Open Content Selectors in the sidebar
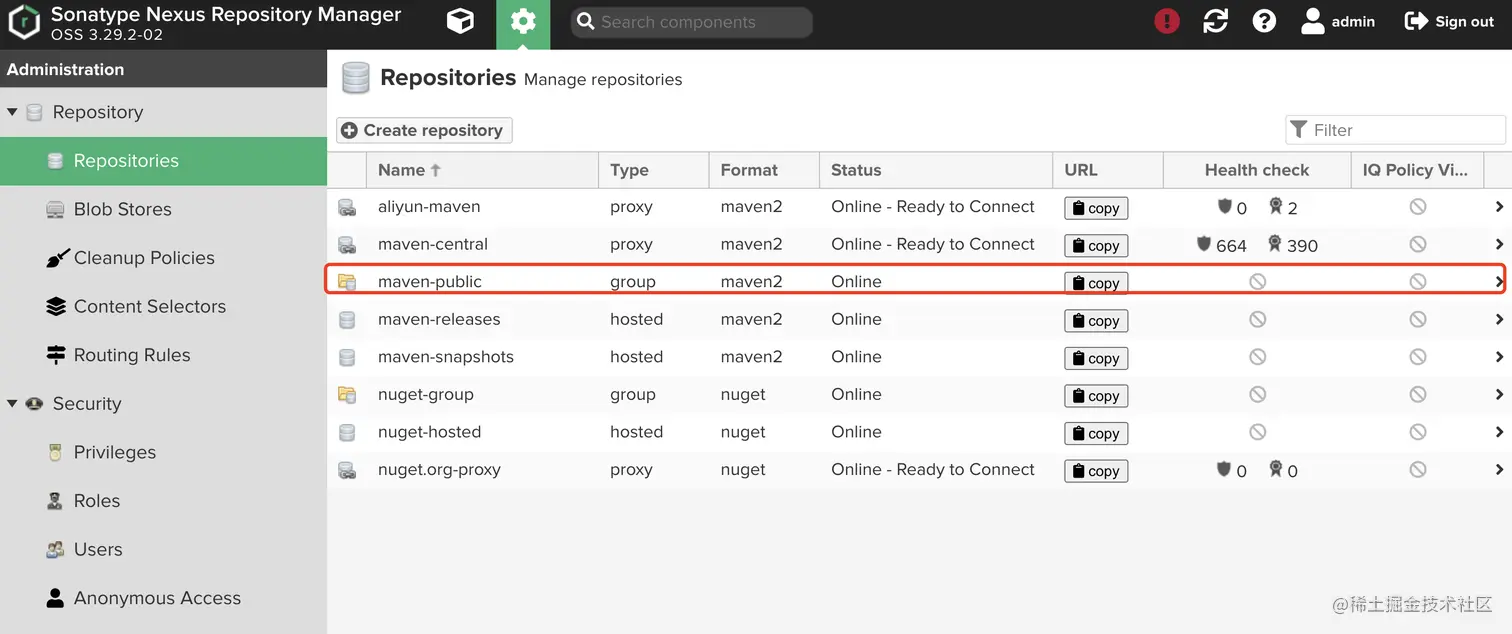This screenshot has width=1512, height=634. pyautogui.click(x=163, y=307)
